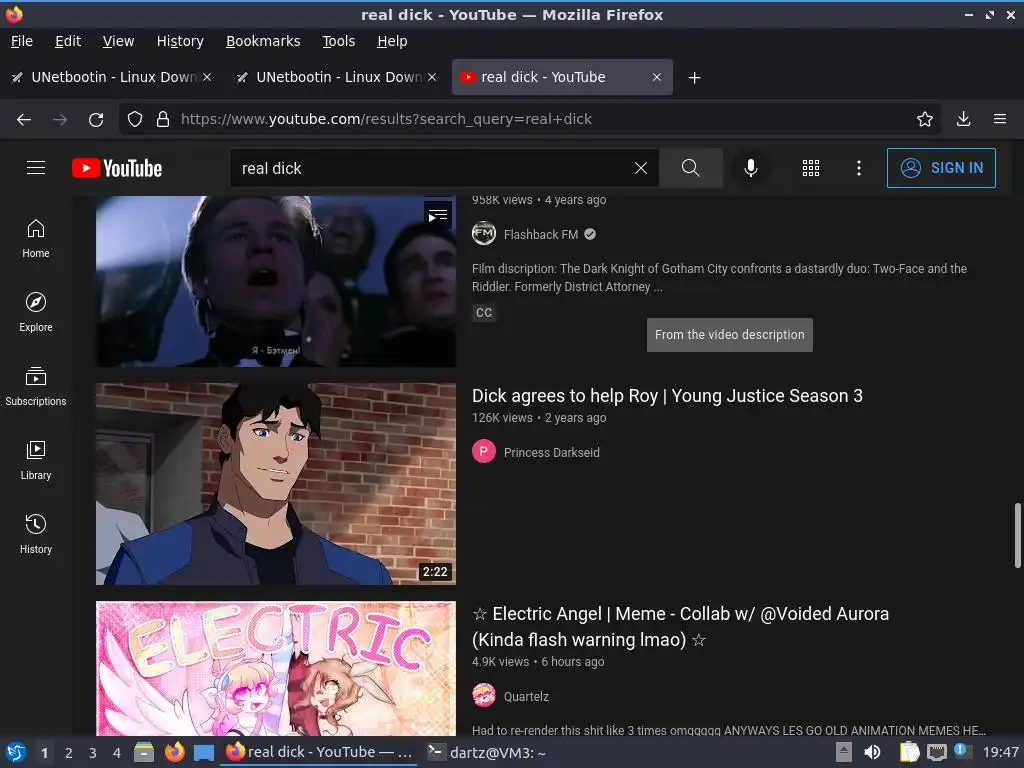Image resolution: width=1024 pixels, height=768 pixels.
Task: Open the Flashback FM channel name link
Action: click(541, 234)
